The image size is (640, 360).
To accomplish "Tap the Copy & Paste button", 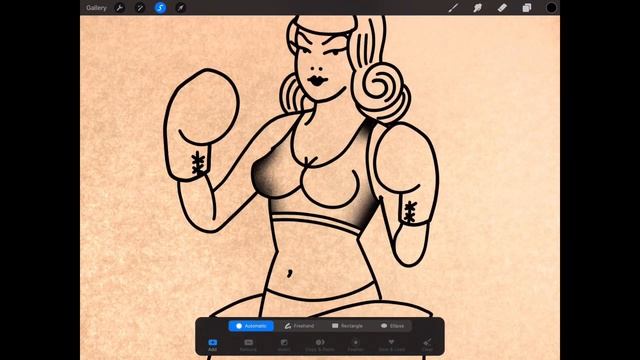I will (320, 345).
